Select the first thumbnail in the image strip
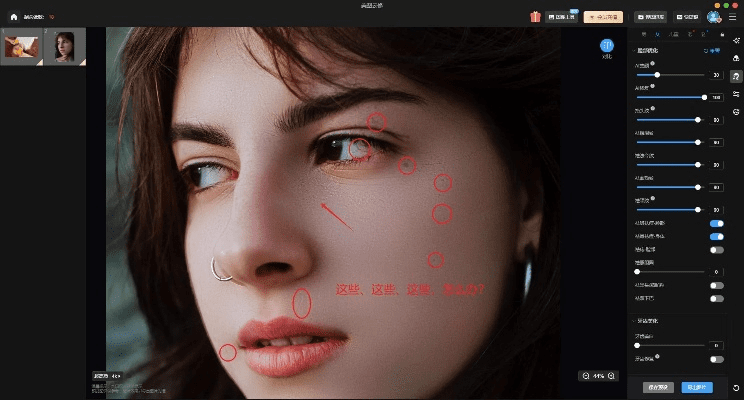744x400 pixels. point(22,46)
